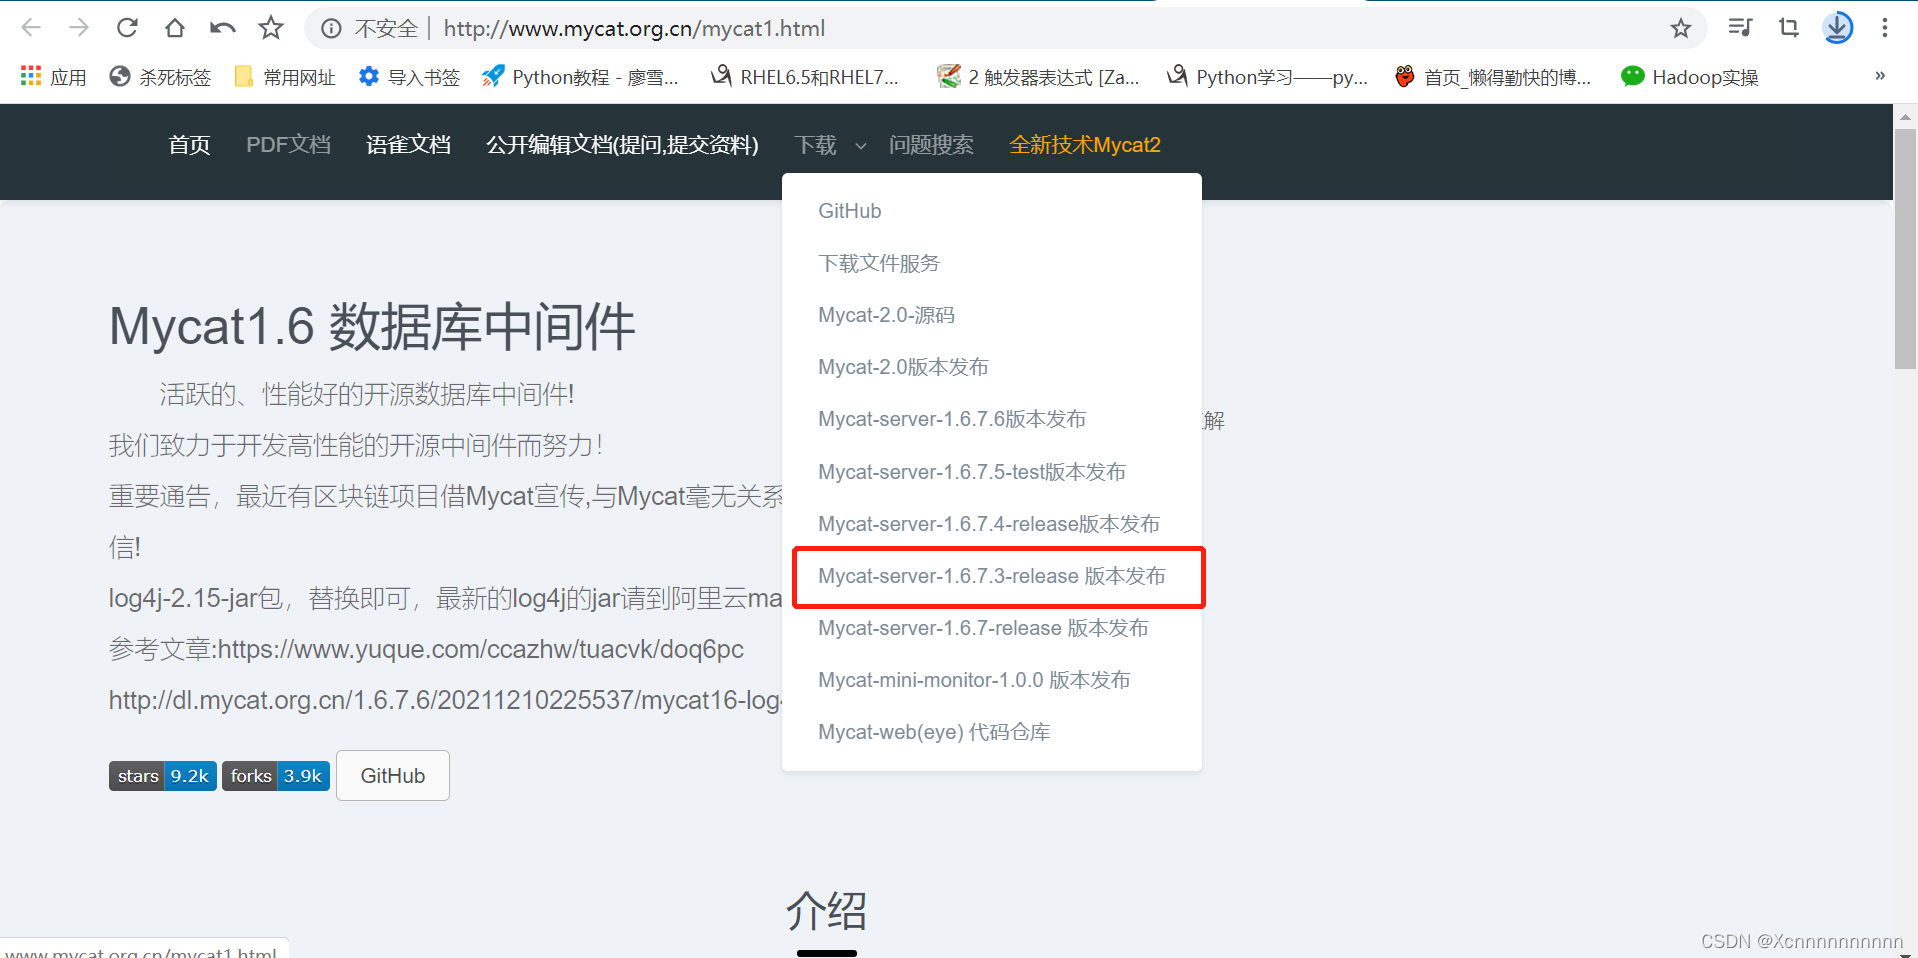
Task: Open 全新技术Mycat2 nav link
Action: [1085, 145]
